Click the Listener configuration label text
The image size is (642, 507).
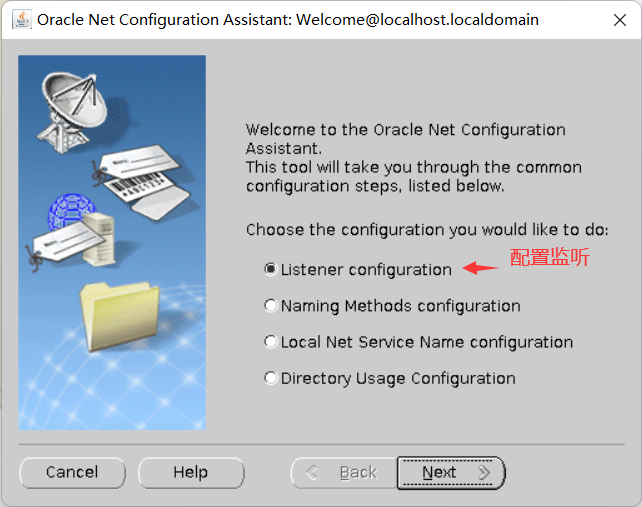tap(366, 270)
